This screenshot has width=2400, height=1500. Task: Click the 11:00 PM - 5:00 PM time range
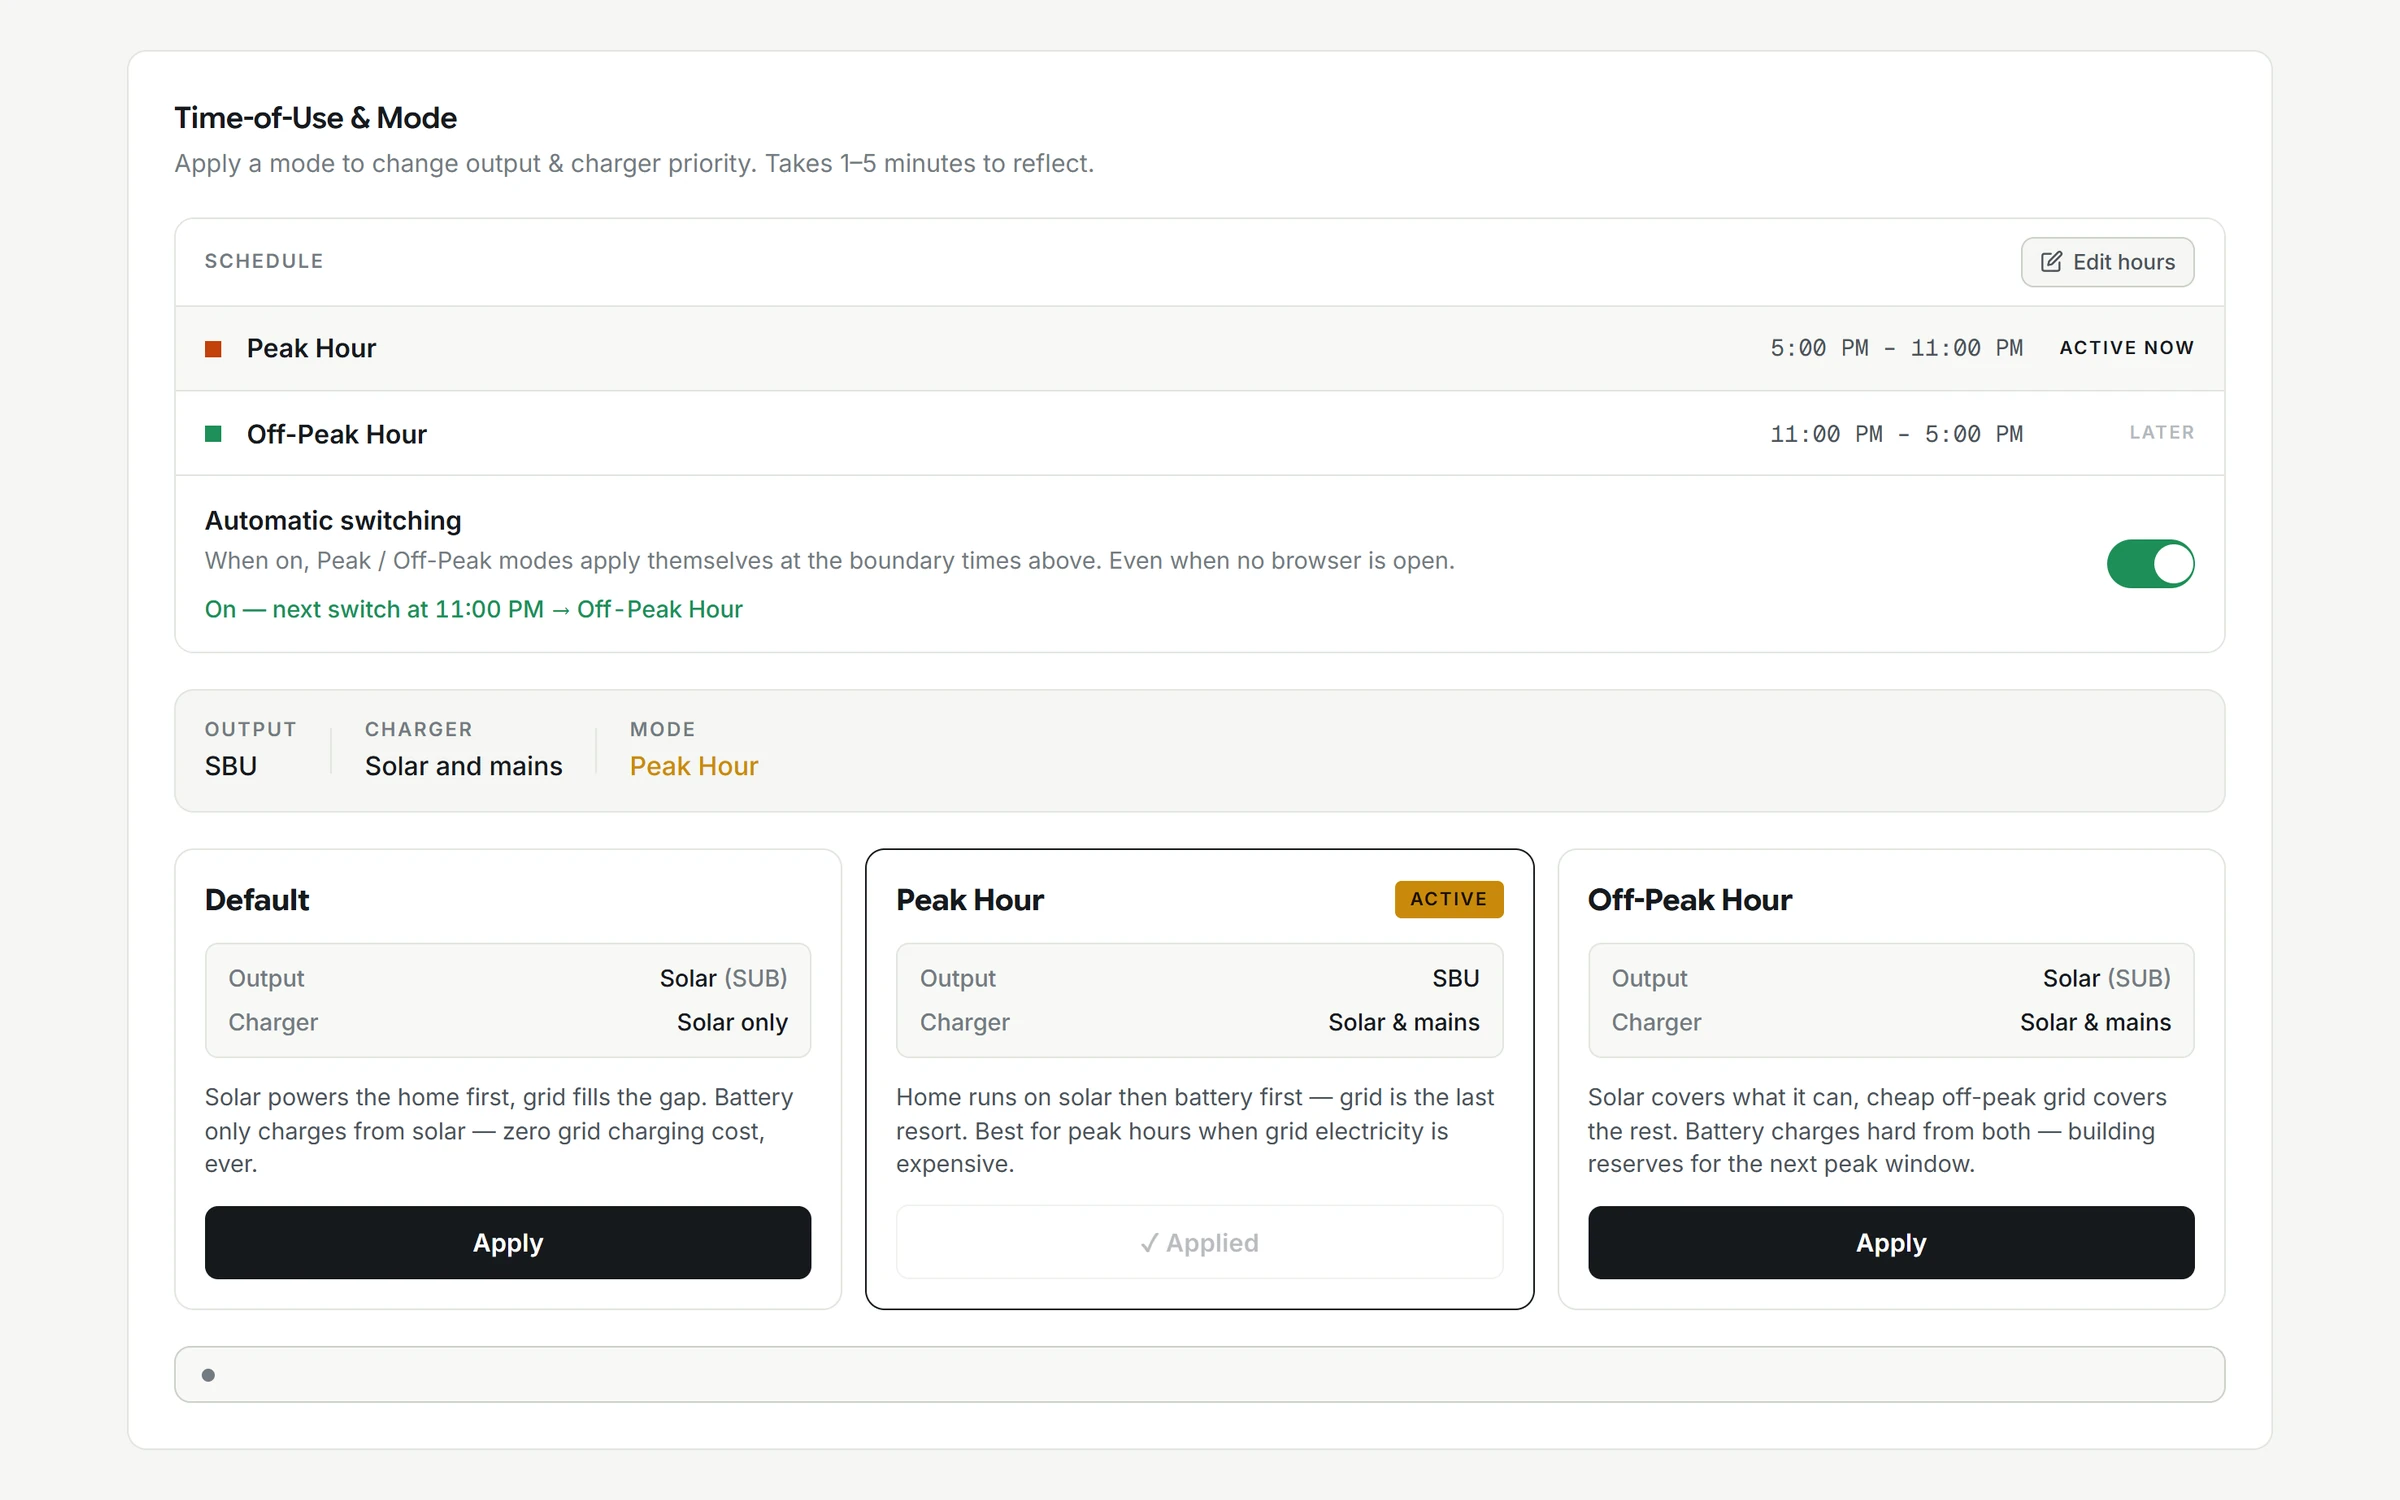(x=1896, y=434)
